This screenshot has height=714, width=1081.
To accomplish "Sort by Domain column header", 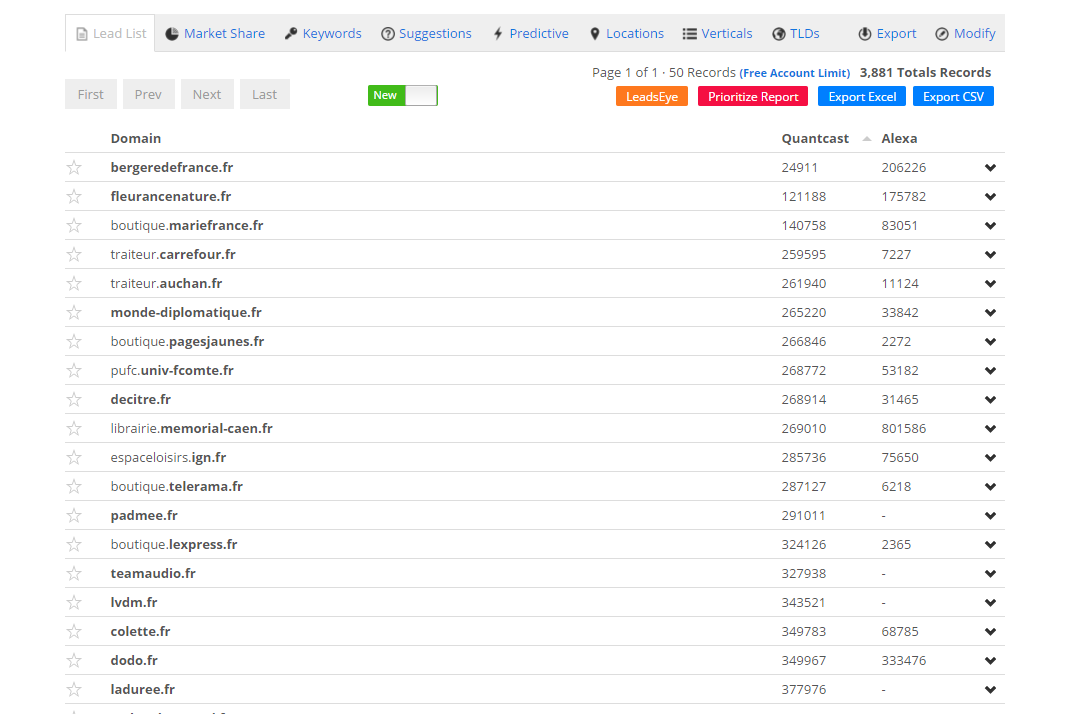I will tap(136, 139).
